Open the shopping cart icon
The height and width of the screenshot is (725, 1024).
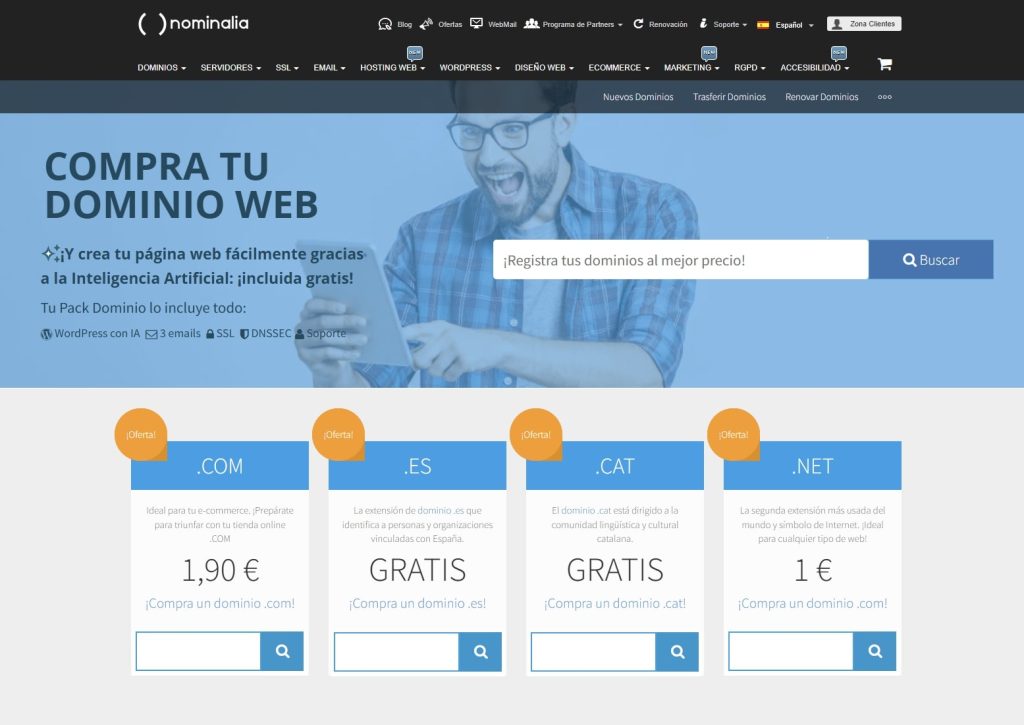tap(884, 64)
